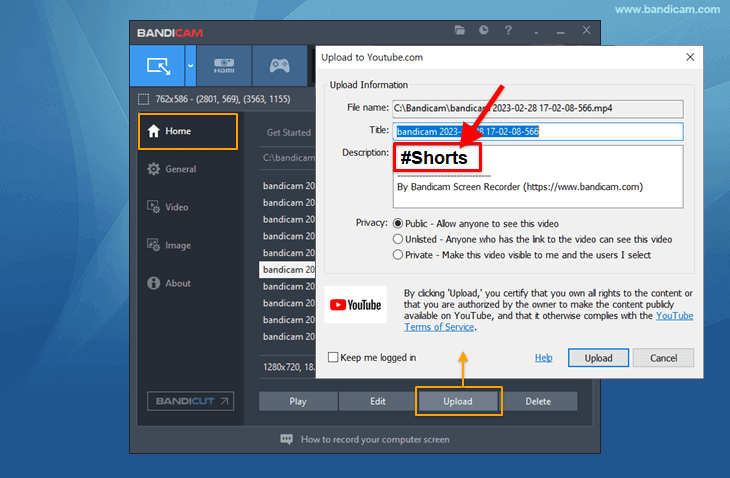Enable Keep me logged in checkbox

[333, 357]
